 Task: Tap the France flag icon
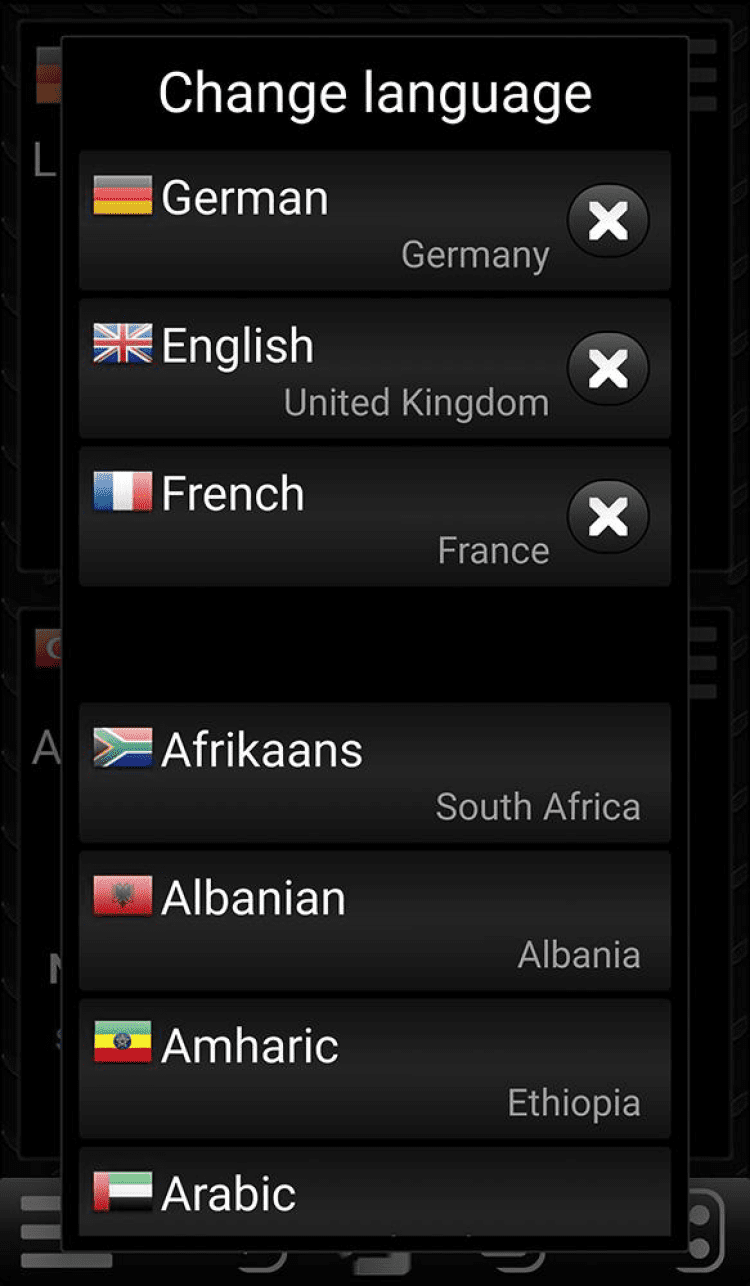(x=123, y=492)
